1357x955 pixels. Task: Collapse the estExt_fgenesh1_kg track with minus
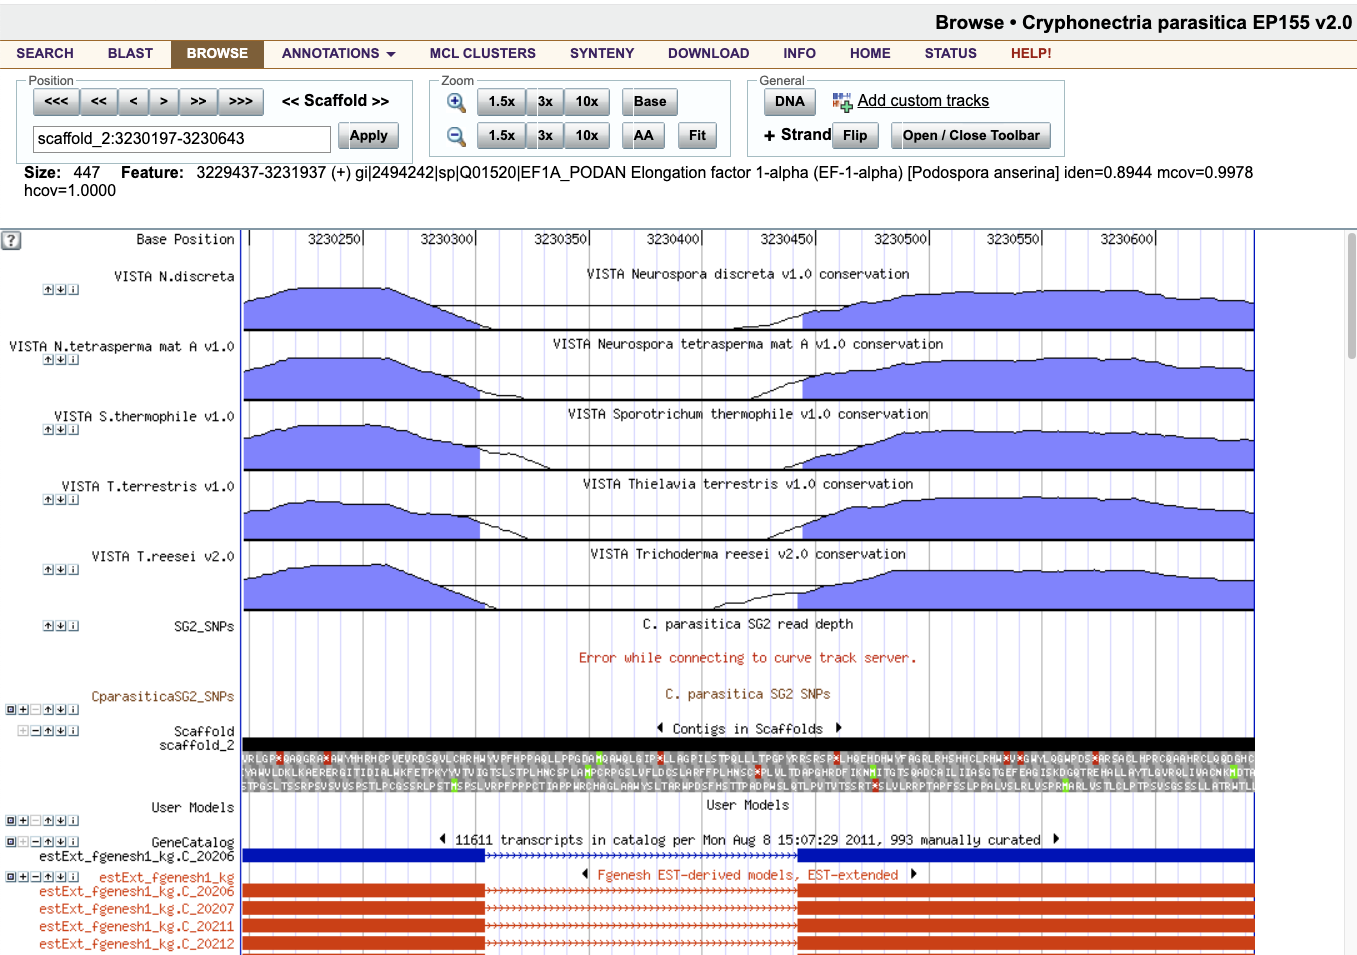click(36, 877)
